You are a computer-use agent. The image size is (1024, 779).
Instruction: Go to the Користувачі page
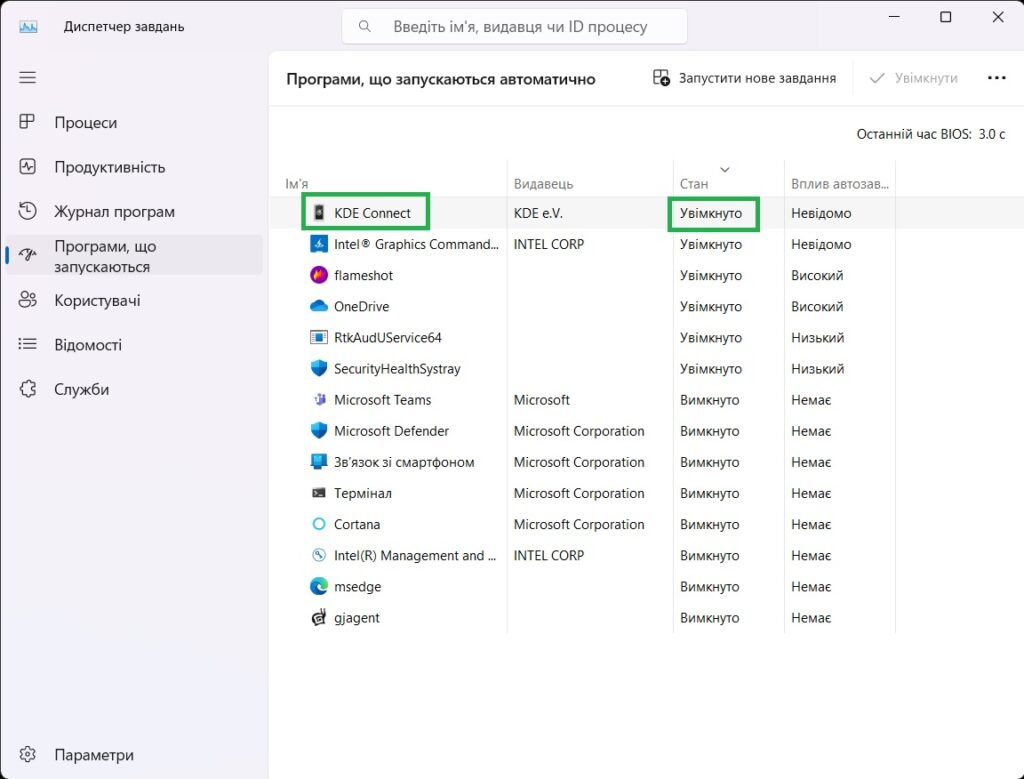(x=133, y=300)
